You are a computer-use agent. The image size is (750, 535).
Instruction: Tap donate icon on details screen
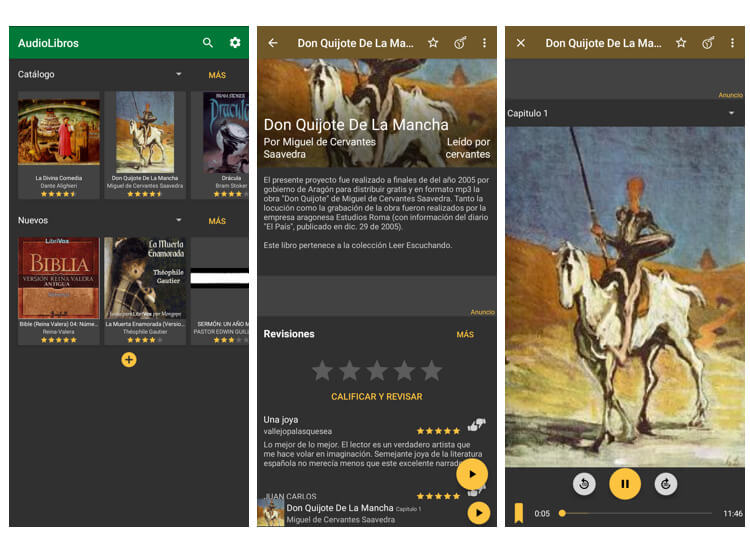coord(460,43)
